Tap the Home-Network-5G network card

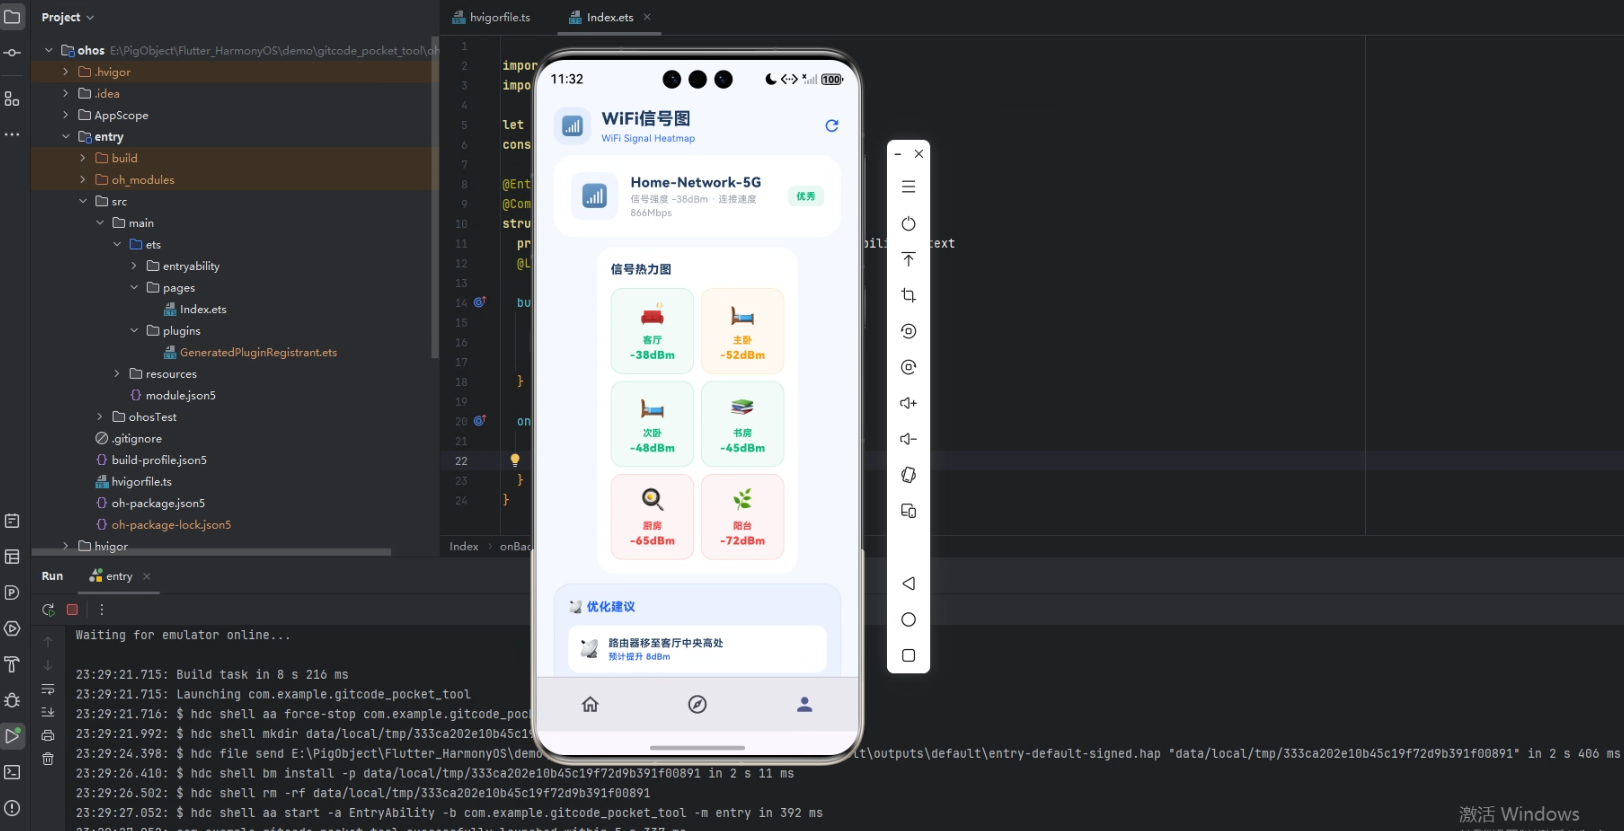(697, 196)
